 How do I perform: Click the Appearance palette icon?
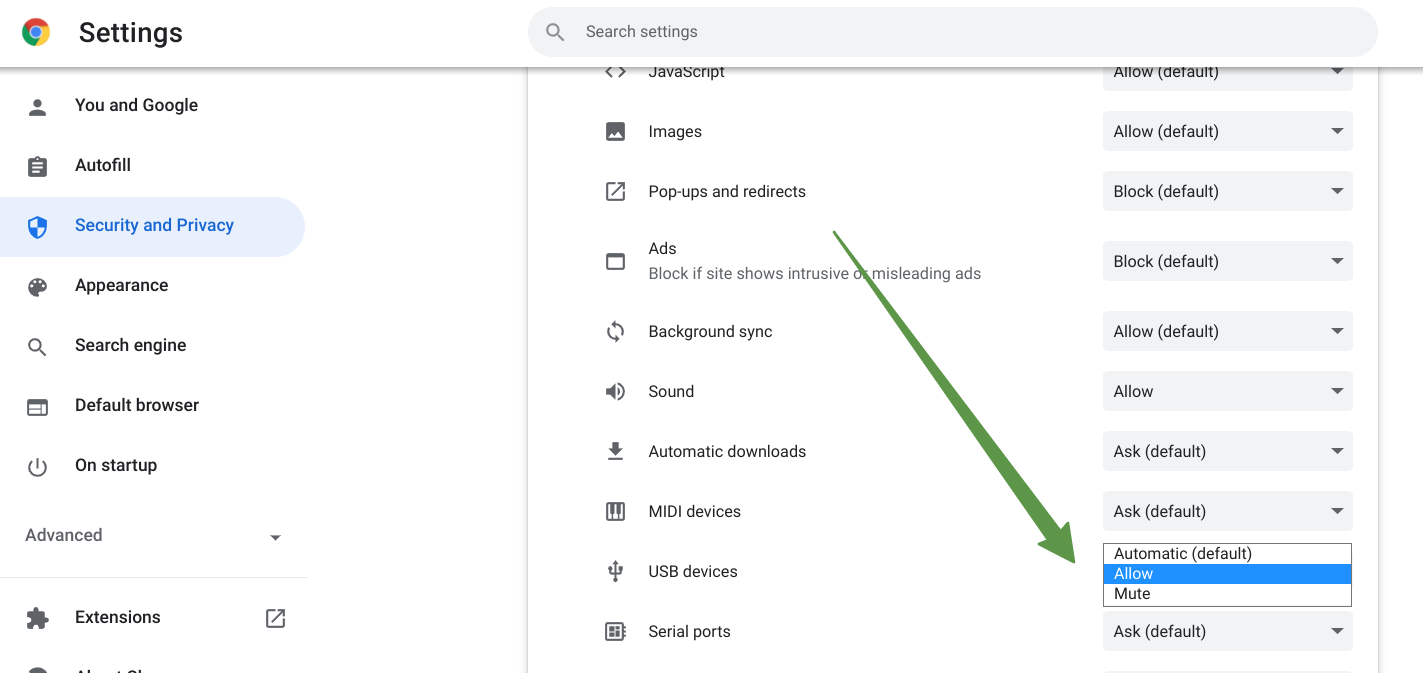[x=38, y=286]
